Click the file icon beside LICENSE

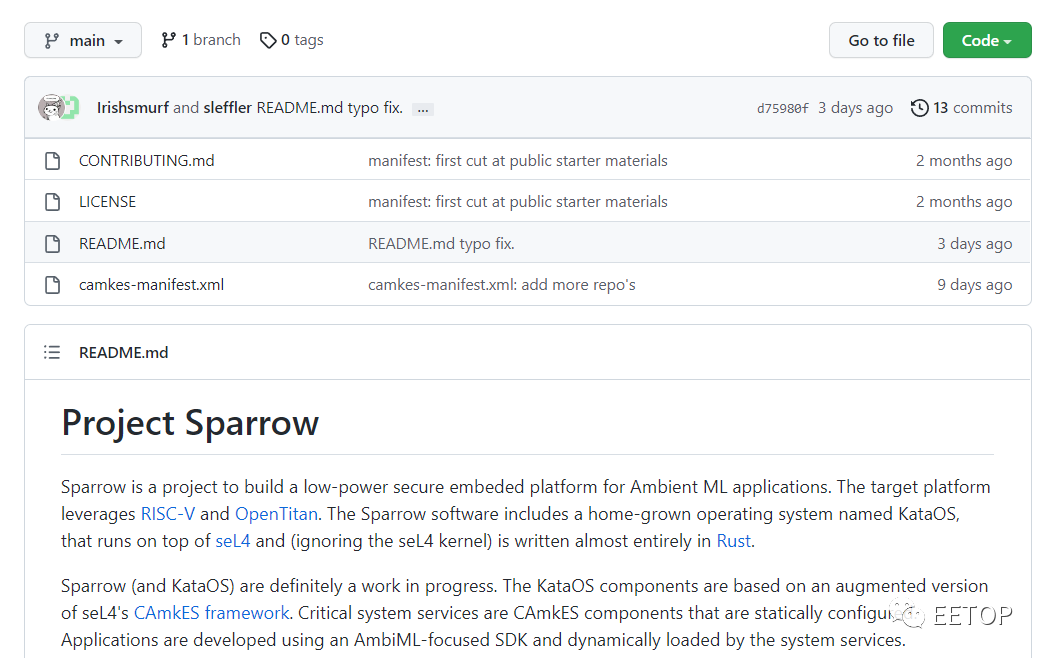53,202
